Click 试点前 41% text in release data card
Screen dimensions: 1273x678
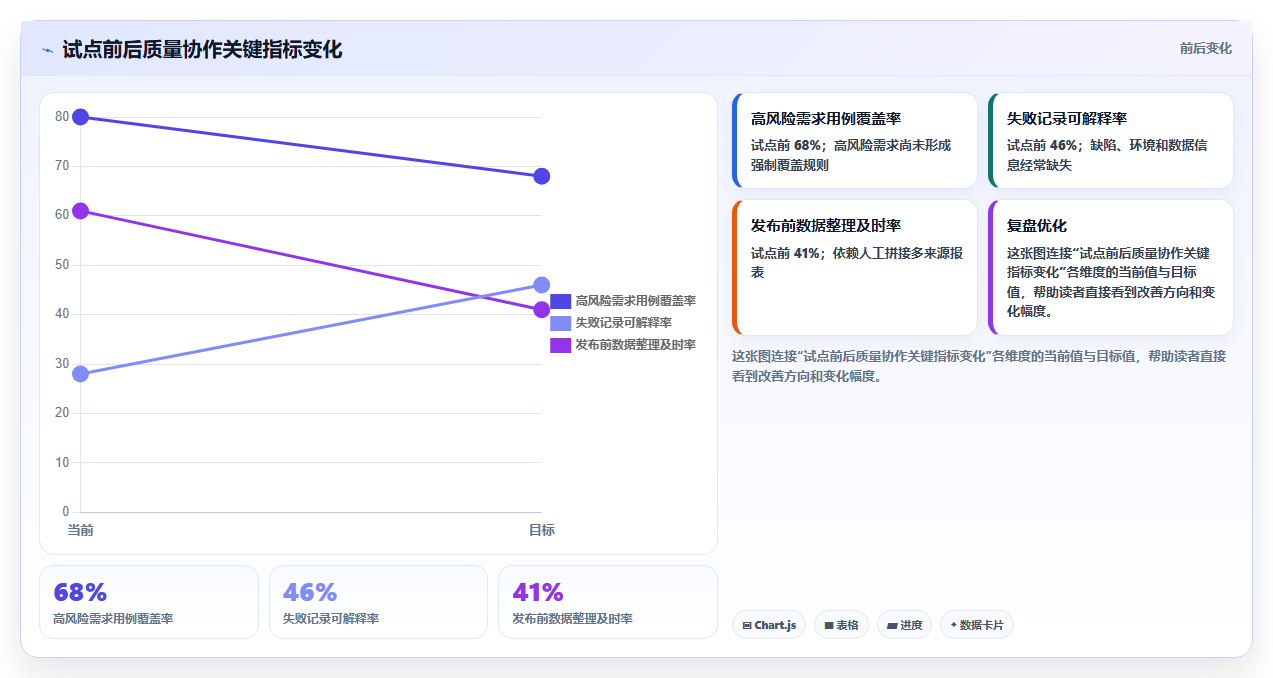coord(787,253)
